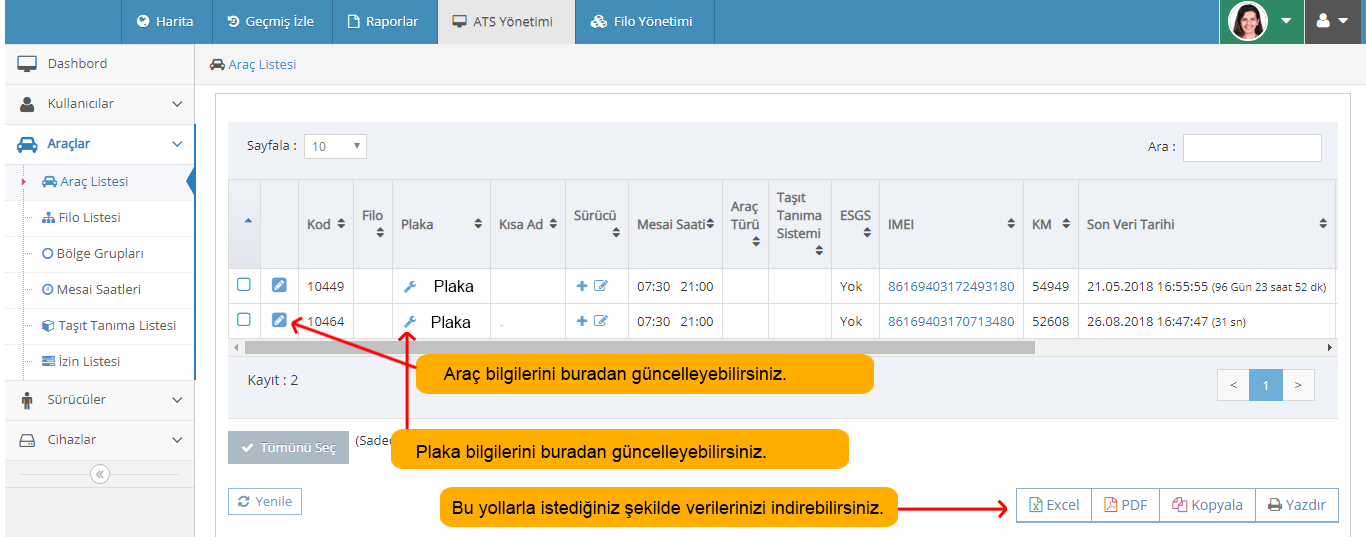Open the Harita globe tab
This screenshot has height=537, width=1366.
point(164,21)
